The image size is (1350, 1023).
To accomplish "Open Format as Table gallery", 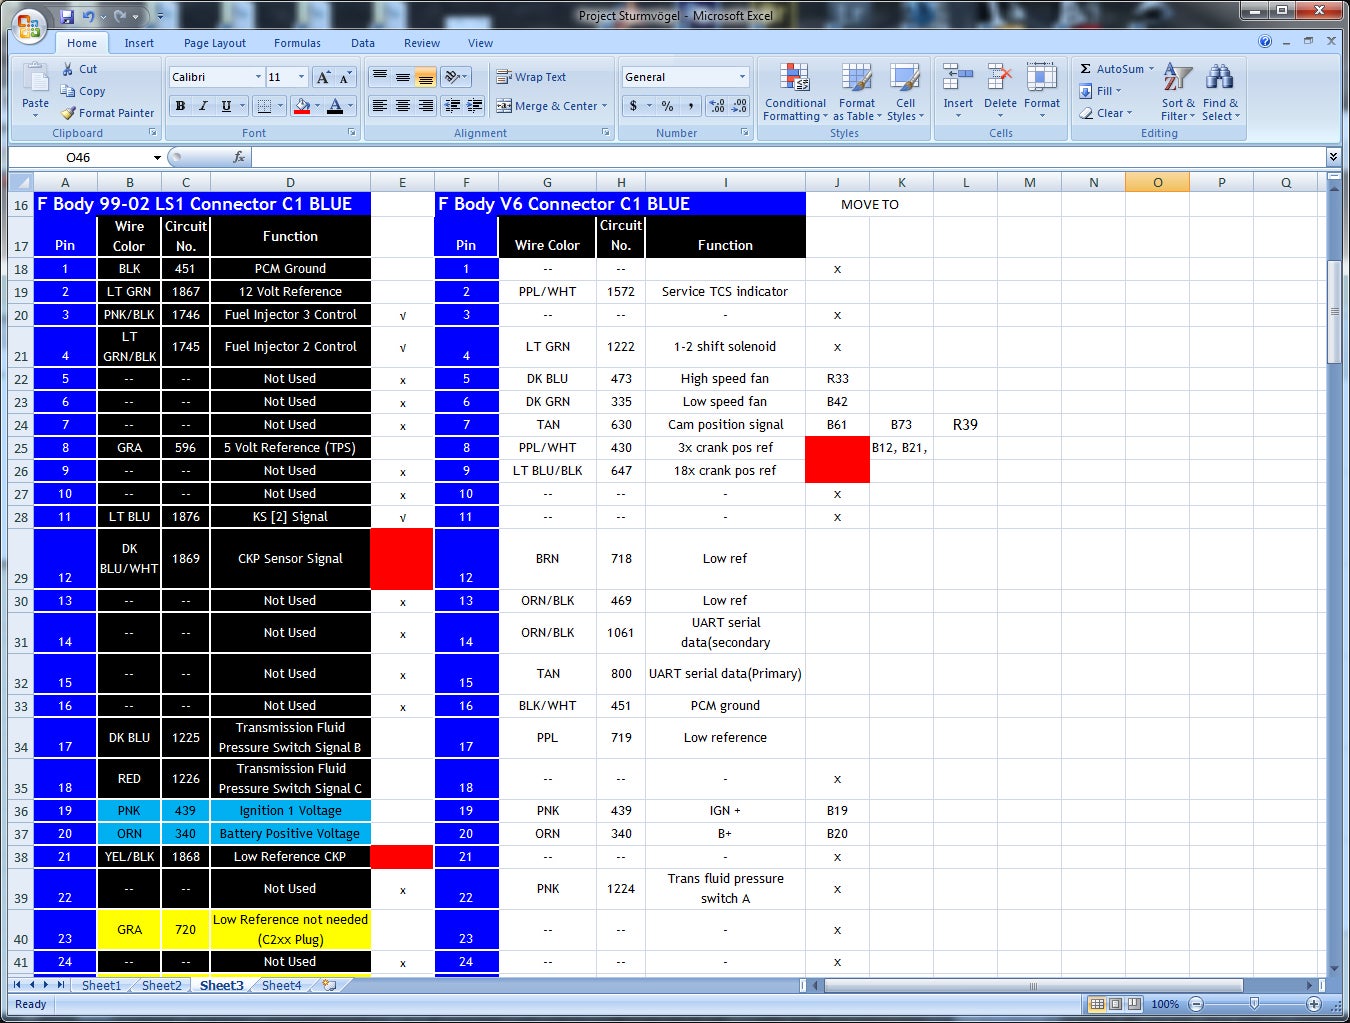I will pos(857,93).
